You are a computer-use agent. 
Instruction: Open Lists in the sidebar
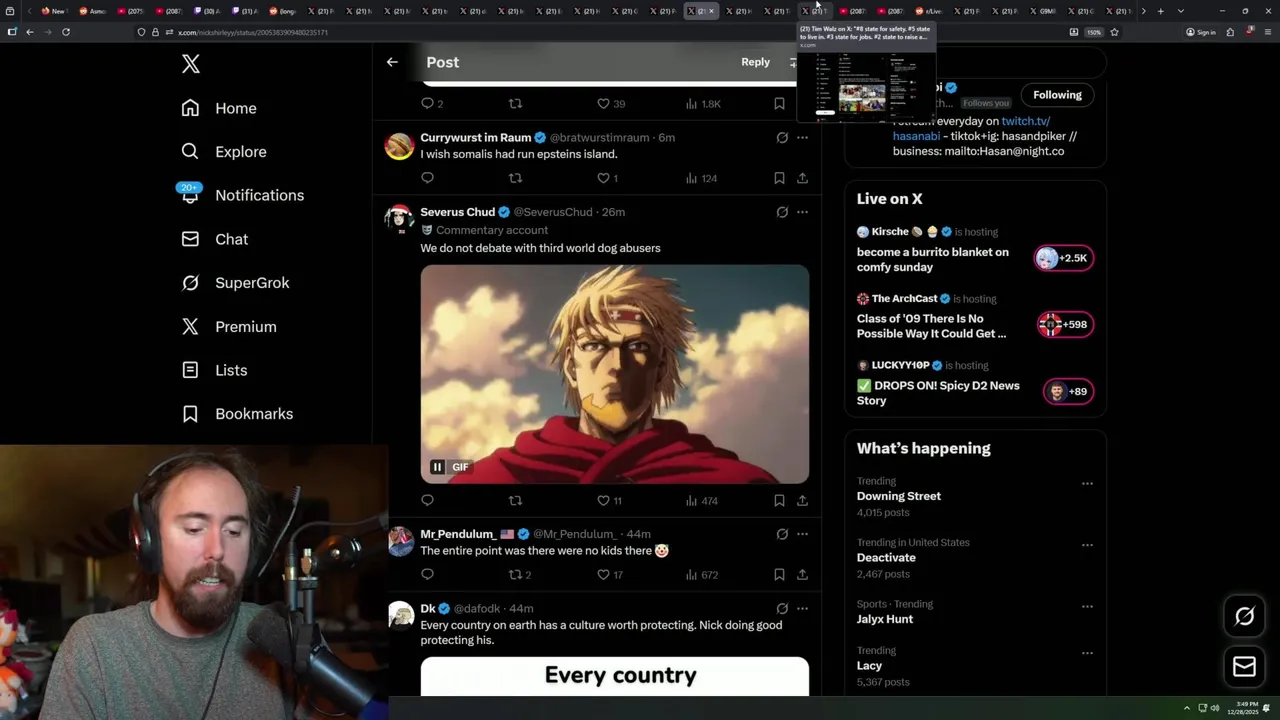pyautogui.click(x=214, y=370)
